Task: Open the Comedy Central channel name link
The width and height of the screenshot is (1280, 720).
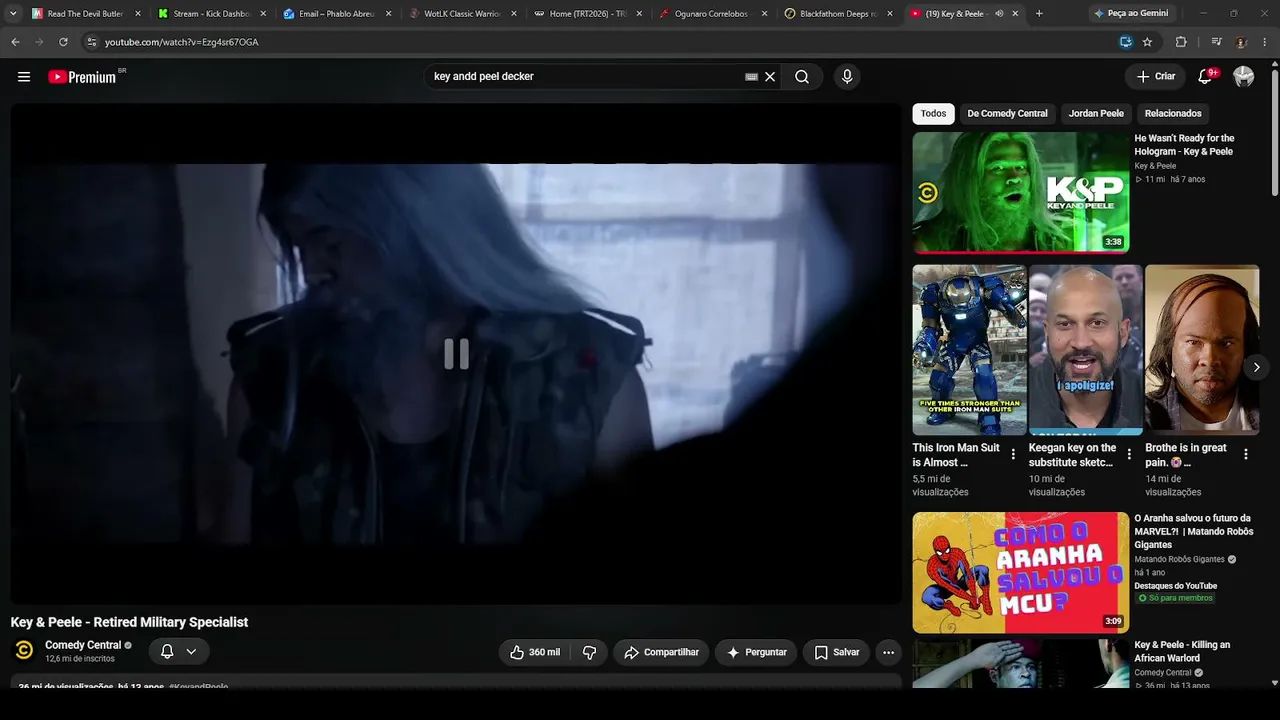Action: (x=83, y=645)
